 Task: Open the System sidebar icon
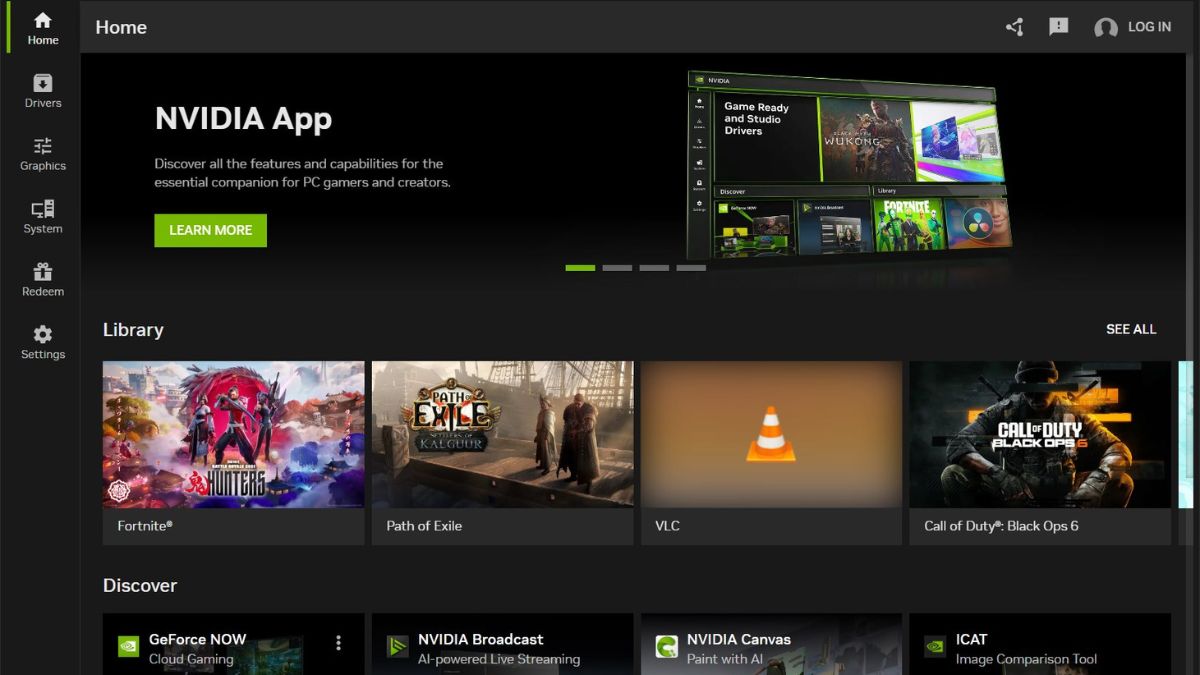42,209
